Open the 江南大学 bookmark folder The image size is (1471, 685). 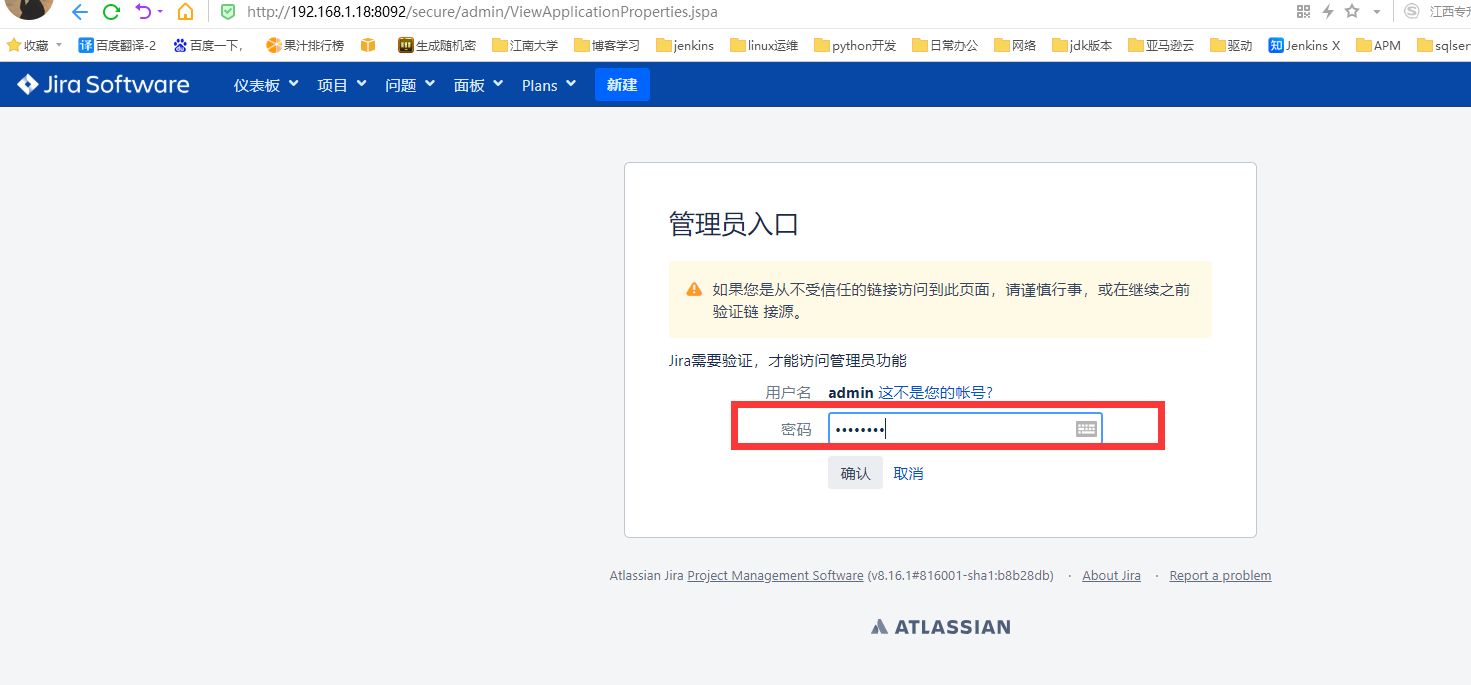(x=525, y=45)
